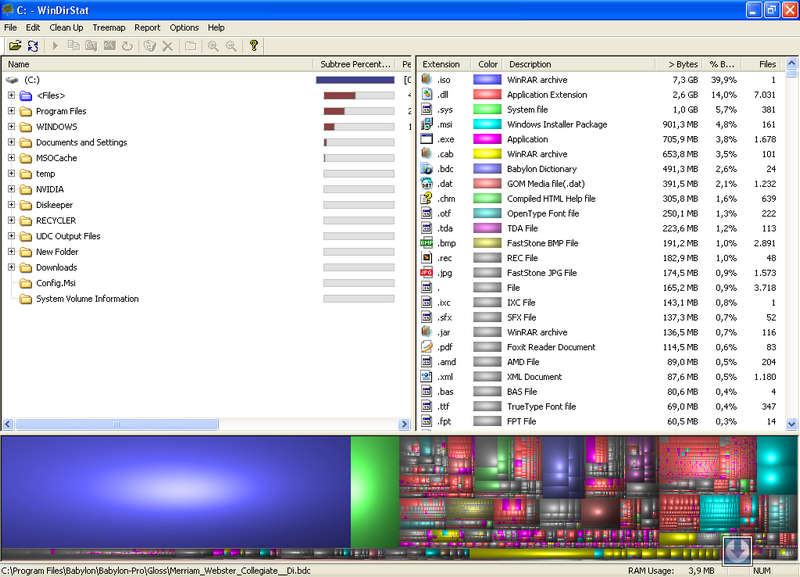The width and height of the screenshot is (800, 577).
Task: Open the Edit menu
Action: [33, 28]
